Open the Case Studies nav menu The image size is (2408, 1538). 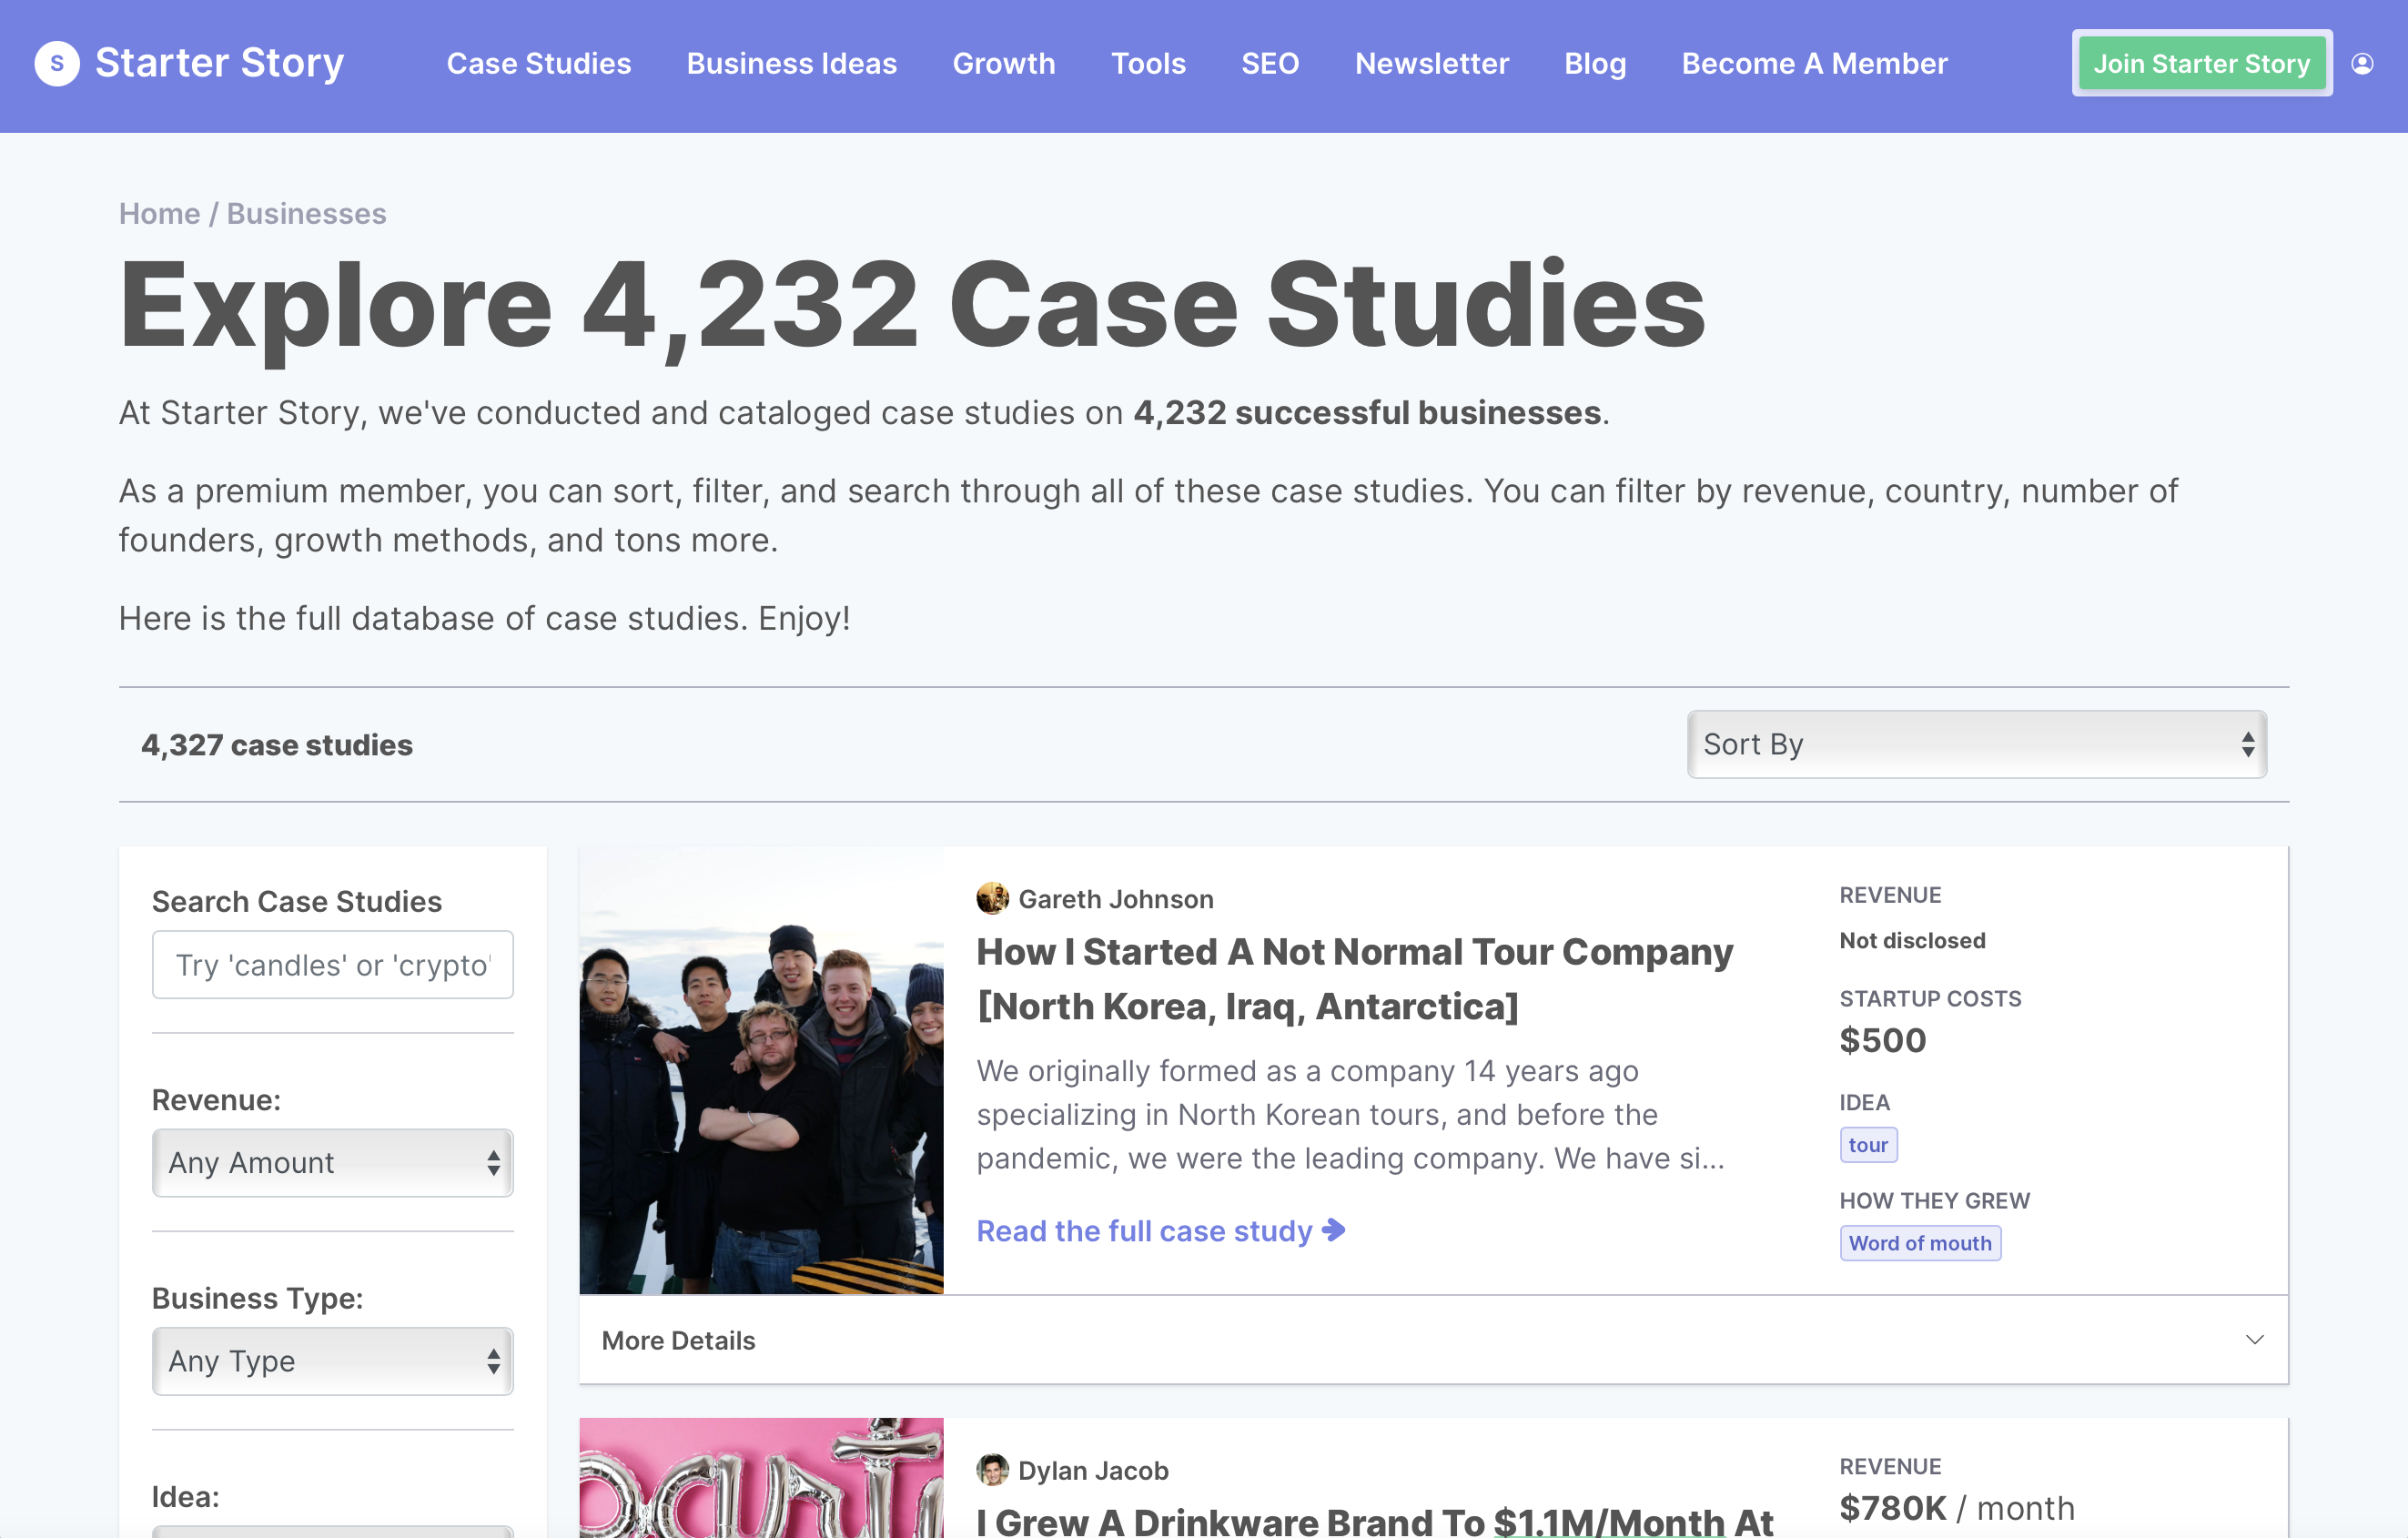[538, 63]
